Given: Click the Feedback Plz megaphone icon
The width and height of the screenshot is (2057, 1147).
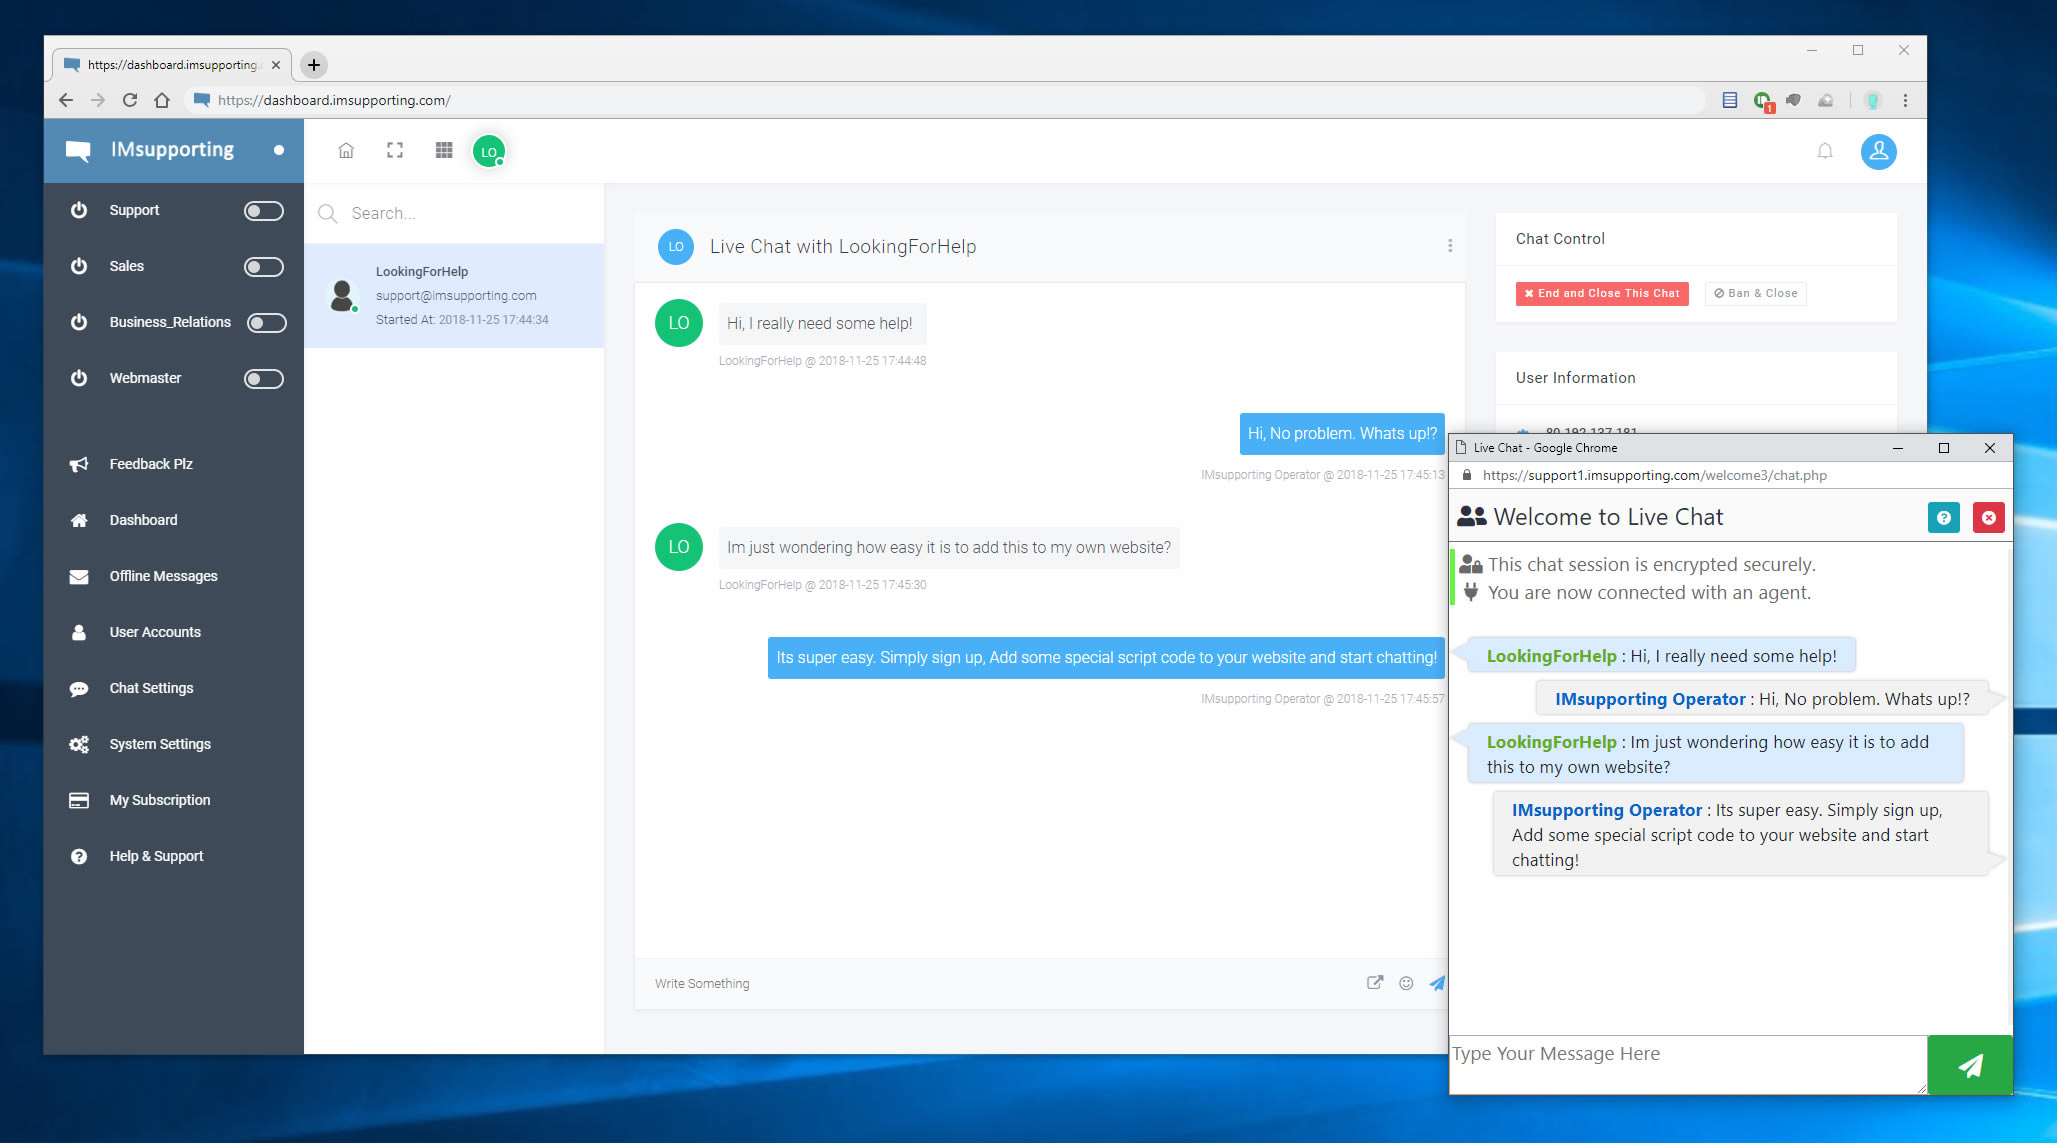Looking at the screenshot, I should point(78,462).
